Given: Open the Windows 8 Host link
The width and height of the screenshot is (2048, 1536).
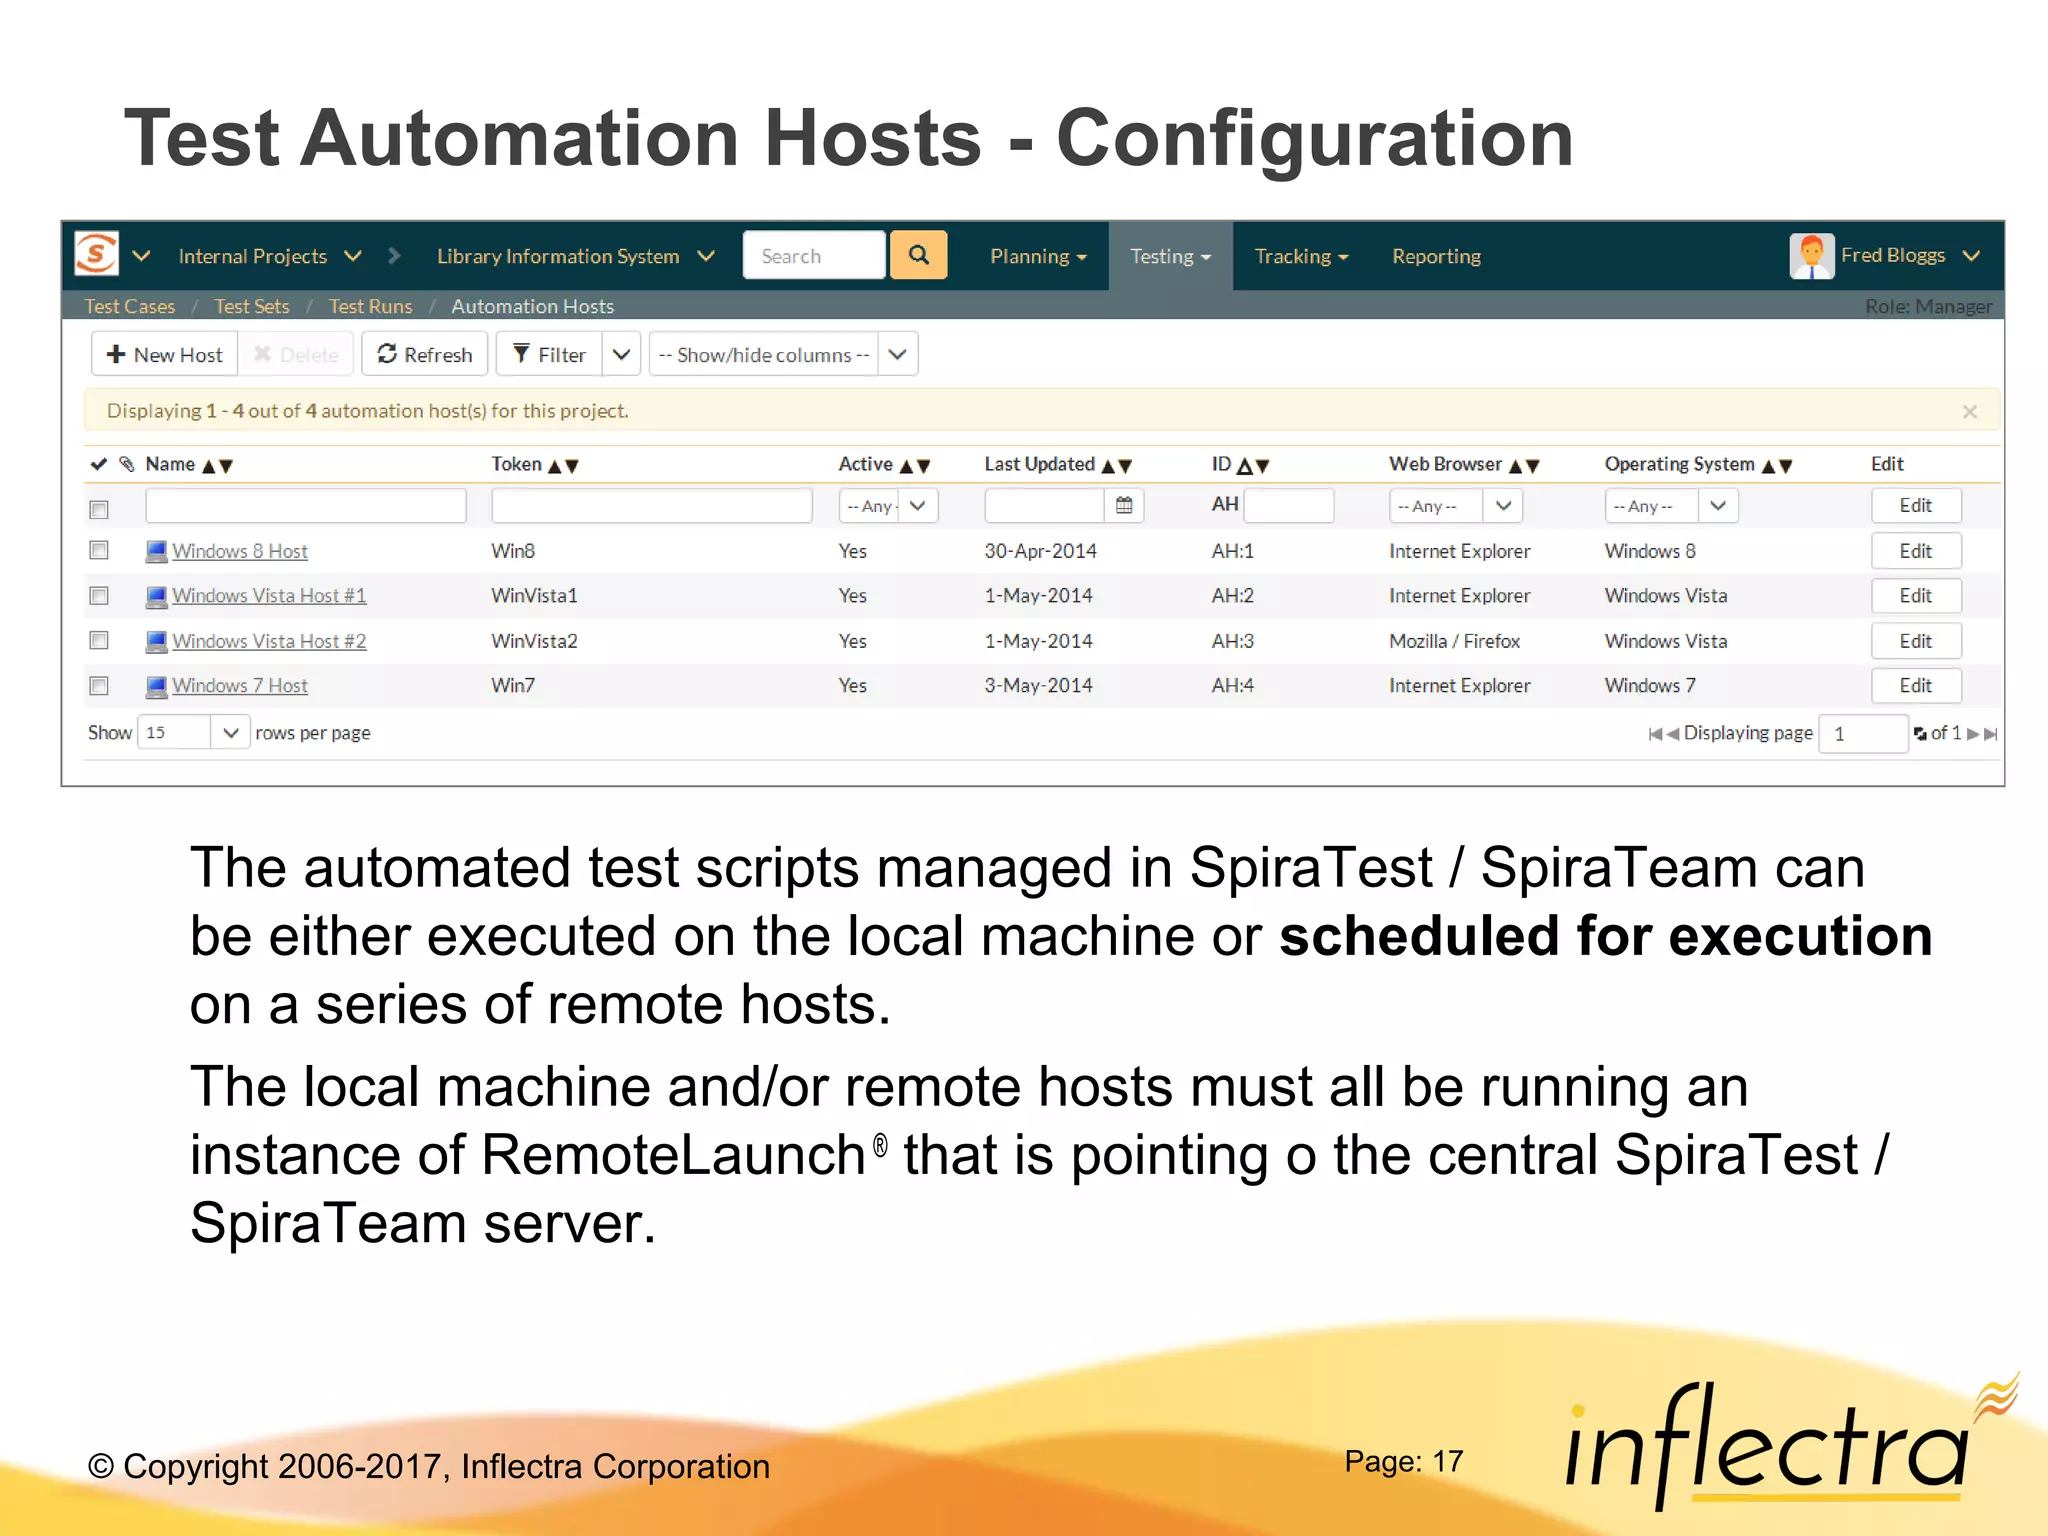Looking at the screenshot, I should tap(240, 551).
